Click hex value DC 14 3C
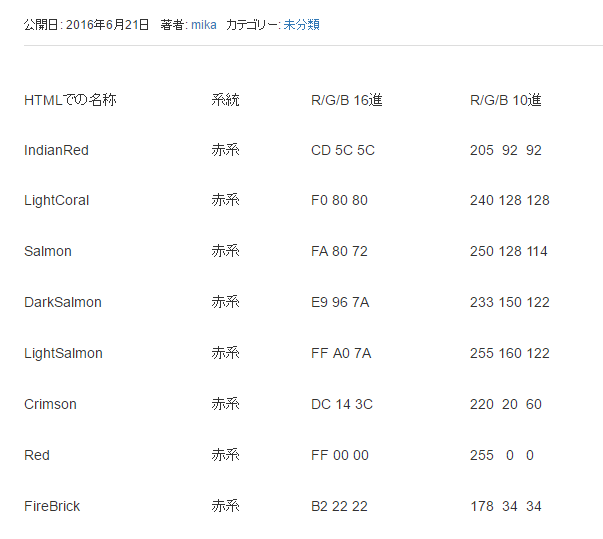 click(x=341, y=404)
